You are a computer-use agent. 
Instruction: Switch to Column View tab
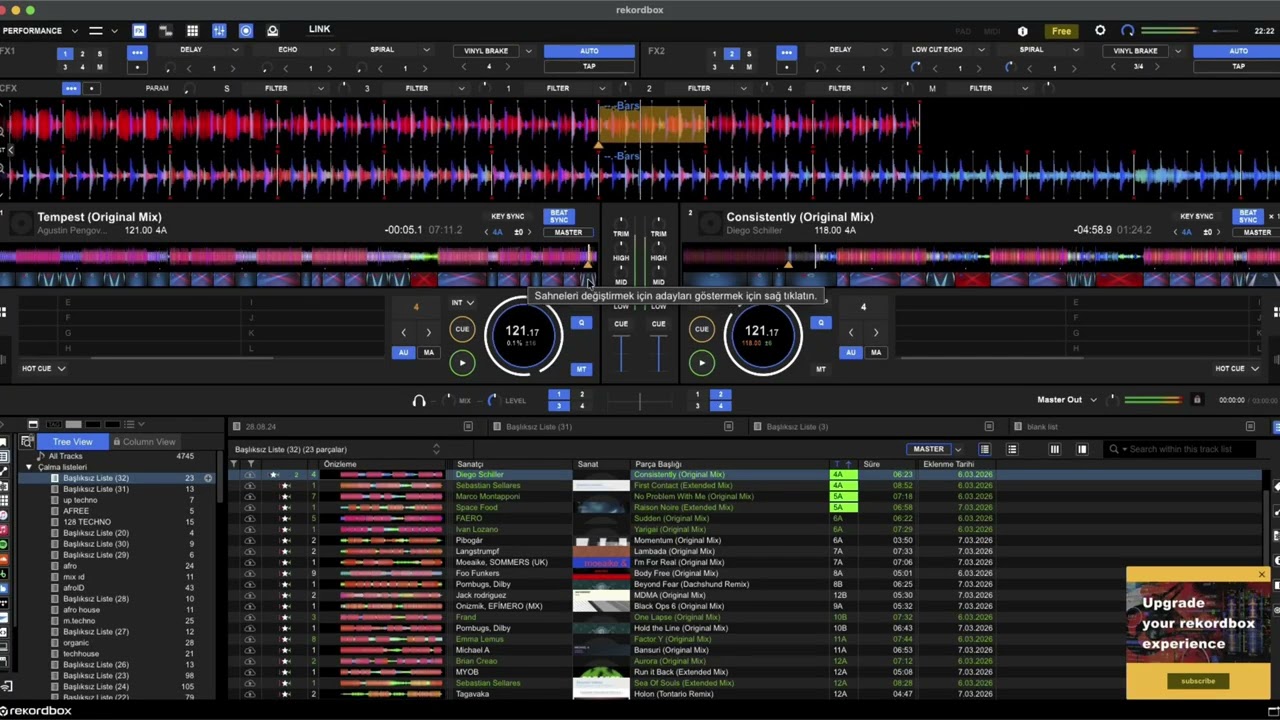pyautogui.click(x=143, y=442)
